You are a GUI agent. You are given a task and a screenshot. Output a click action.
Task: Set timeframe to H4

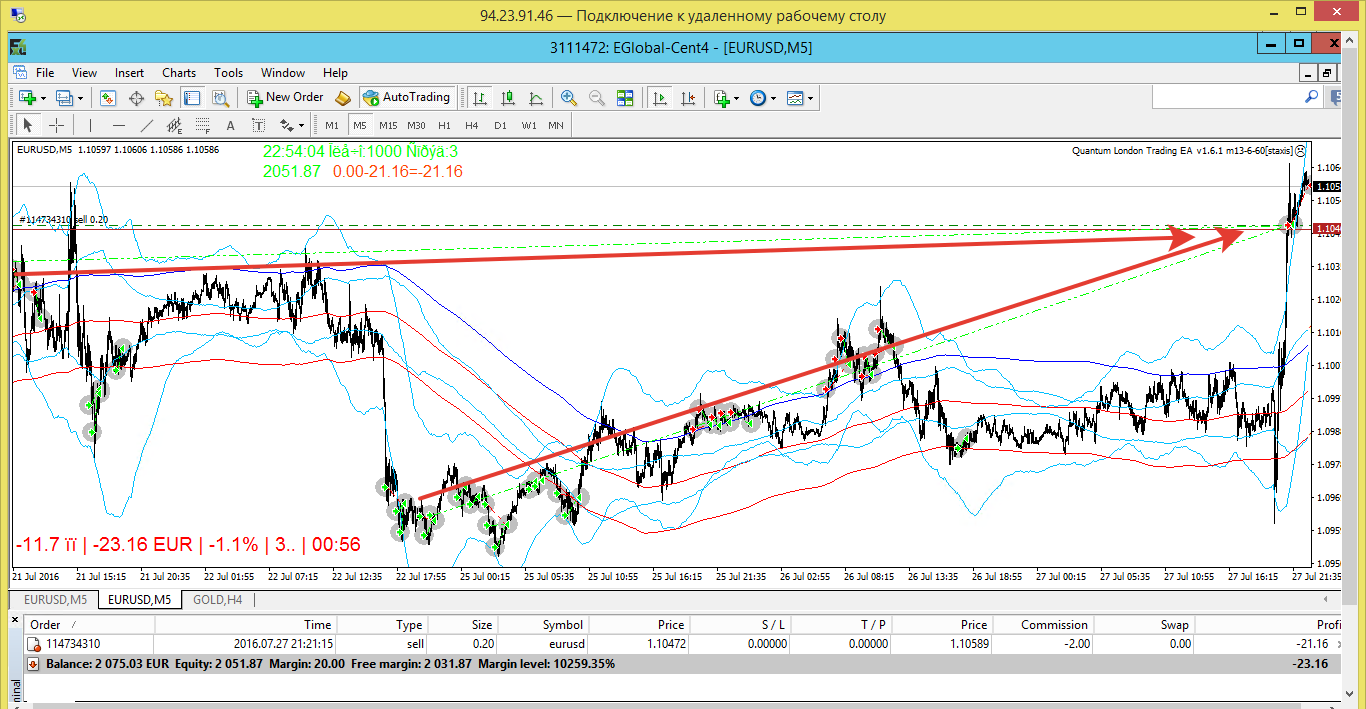pos(472,125)
